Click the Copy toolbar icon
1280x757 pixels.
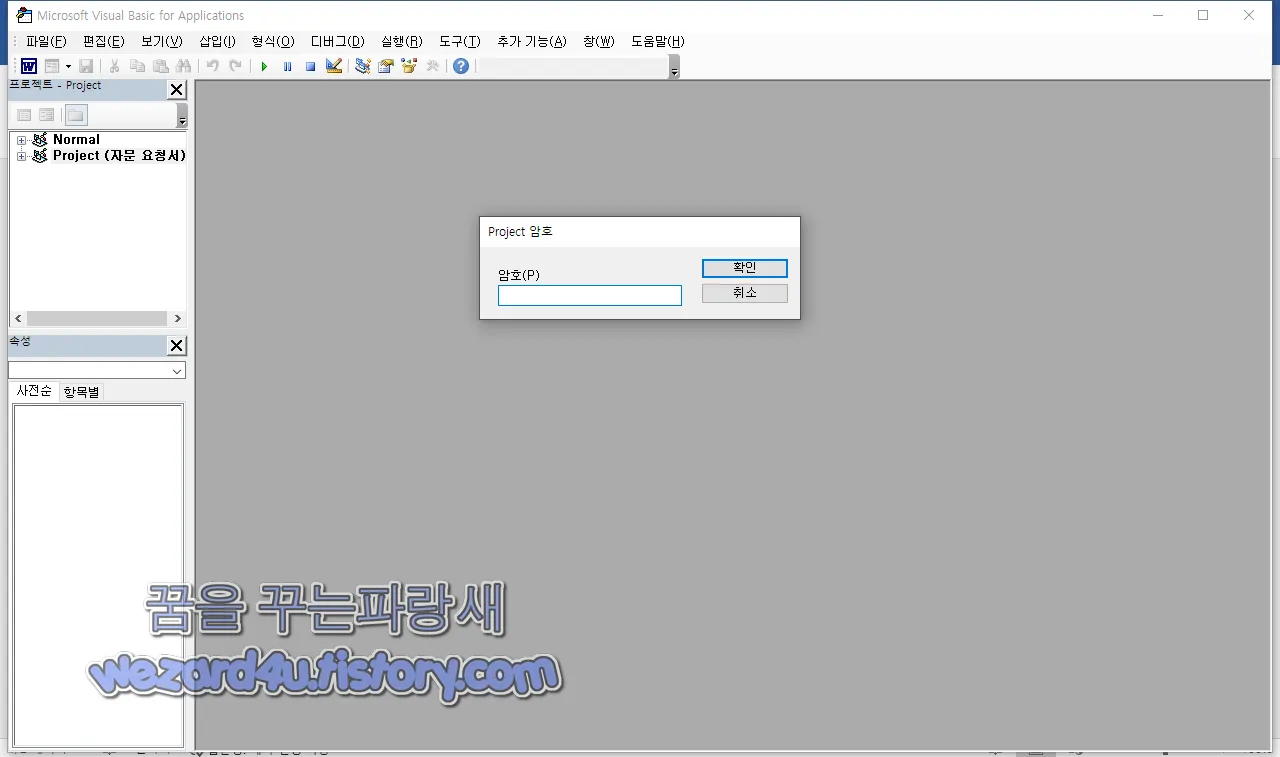tap(137, 66)
